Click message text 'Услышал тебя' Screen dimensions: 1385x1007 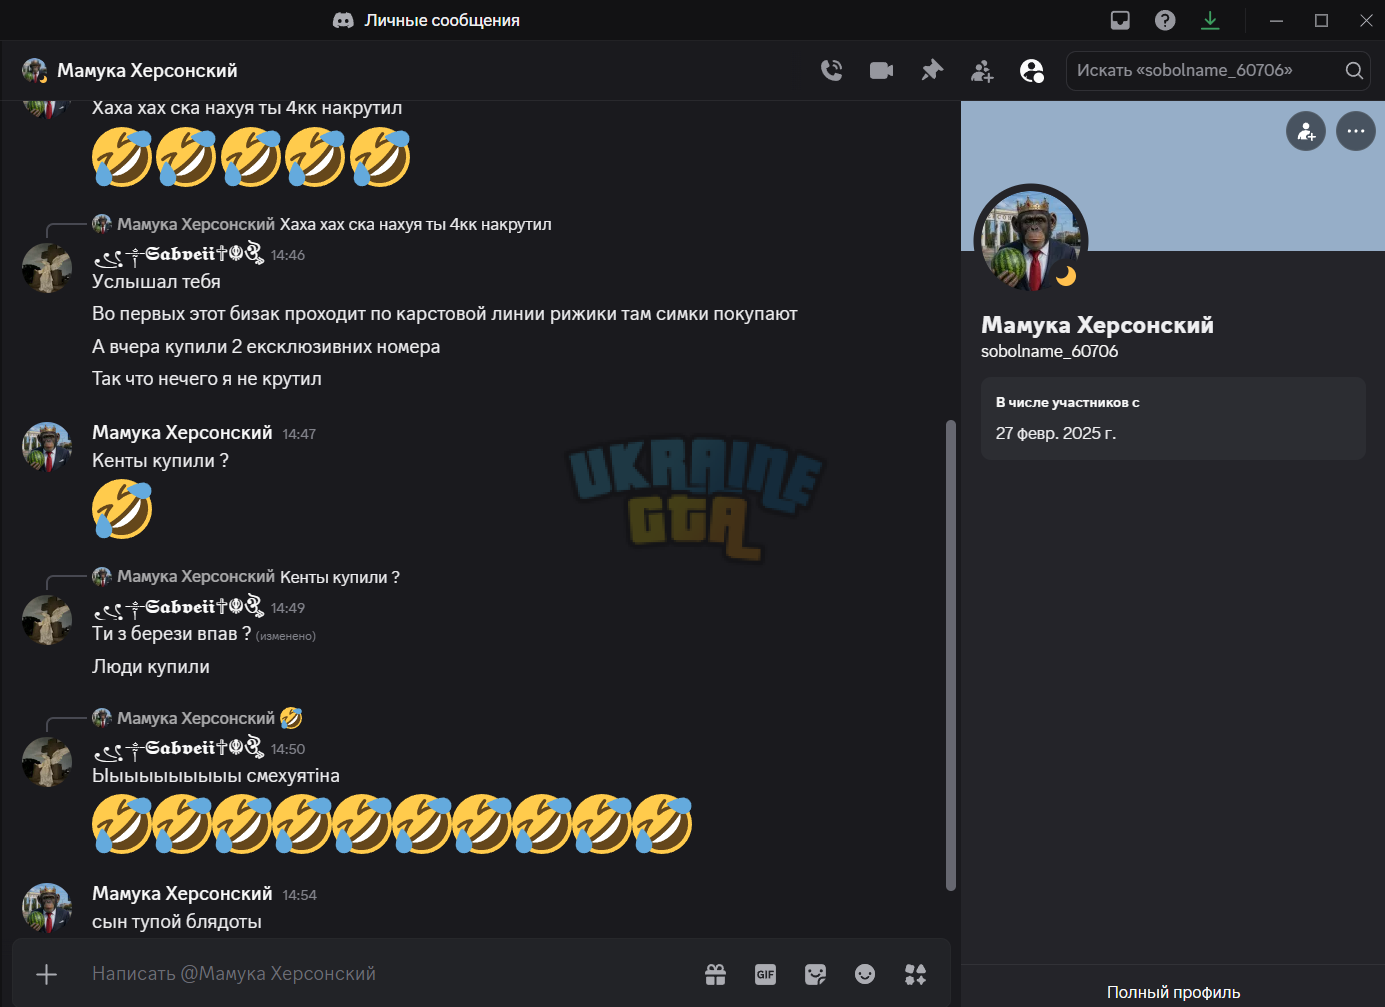pos(156,282)
